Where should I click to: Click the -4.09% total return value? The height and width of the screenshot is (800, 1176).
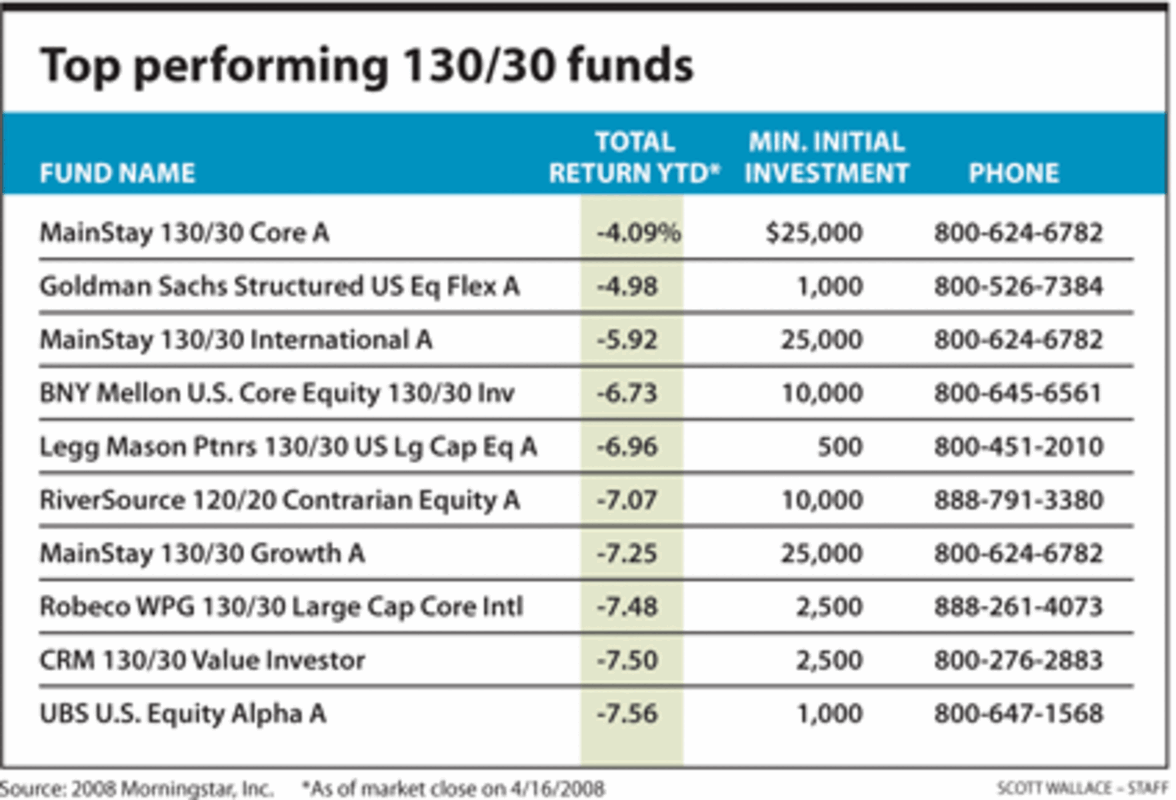click(637, 233)
